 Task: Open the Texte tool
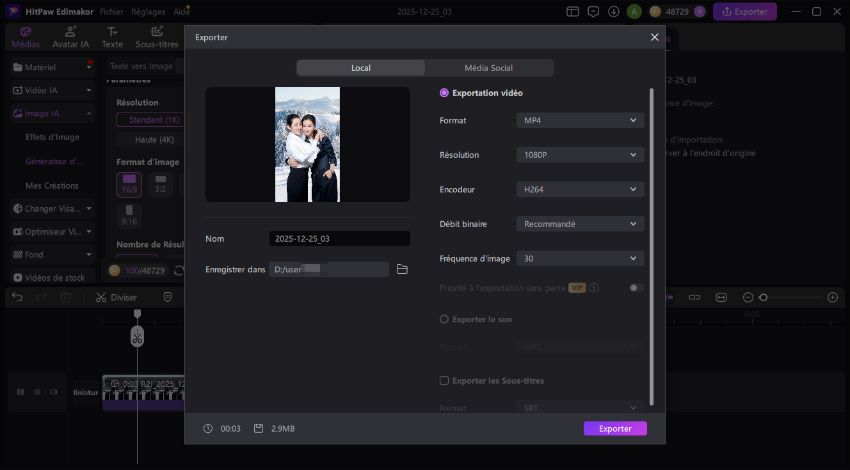tap(112, 37)
